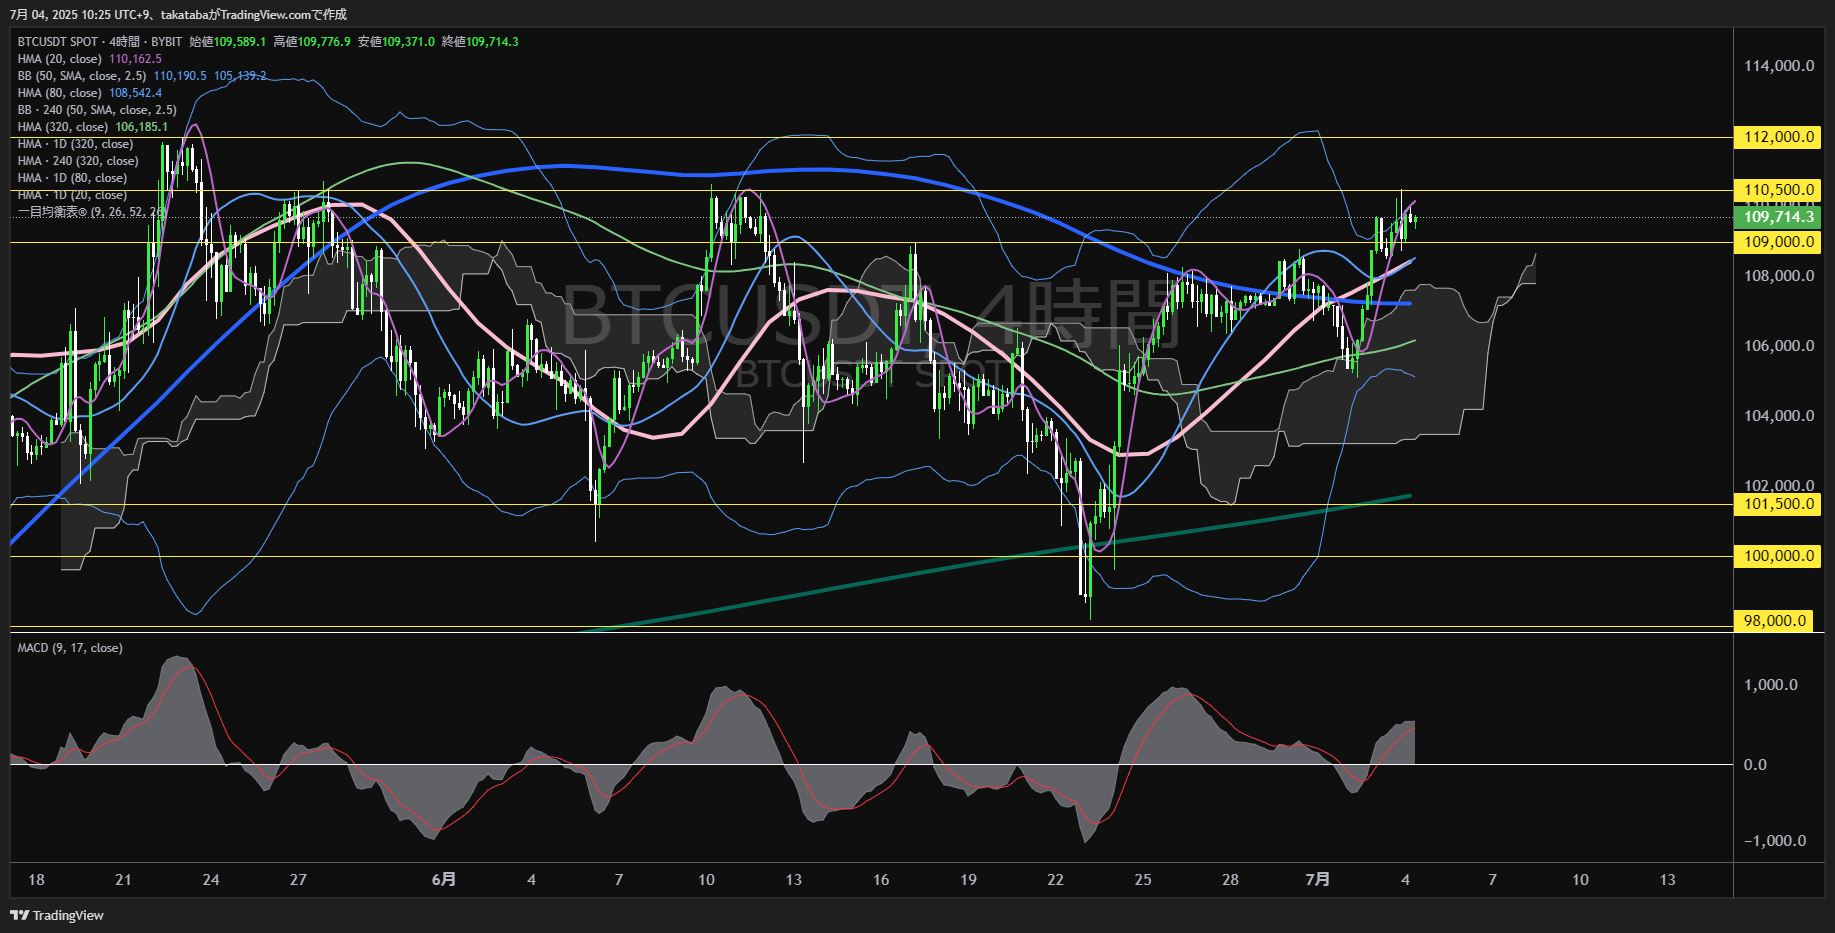Click the 25 date label on time axis
Screen dimensions: 1835x933
pos(1143,880)
